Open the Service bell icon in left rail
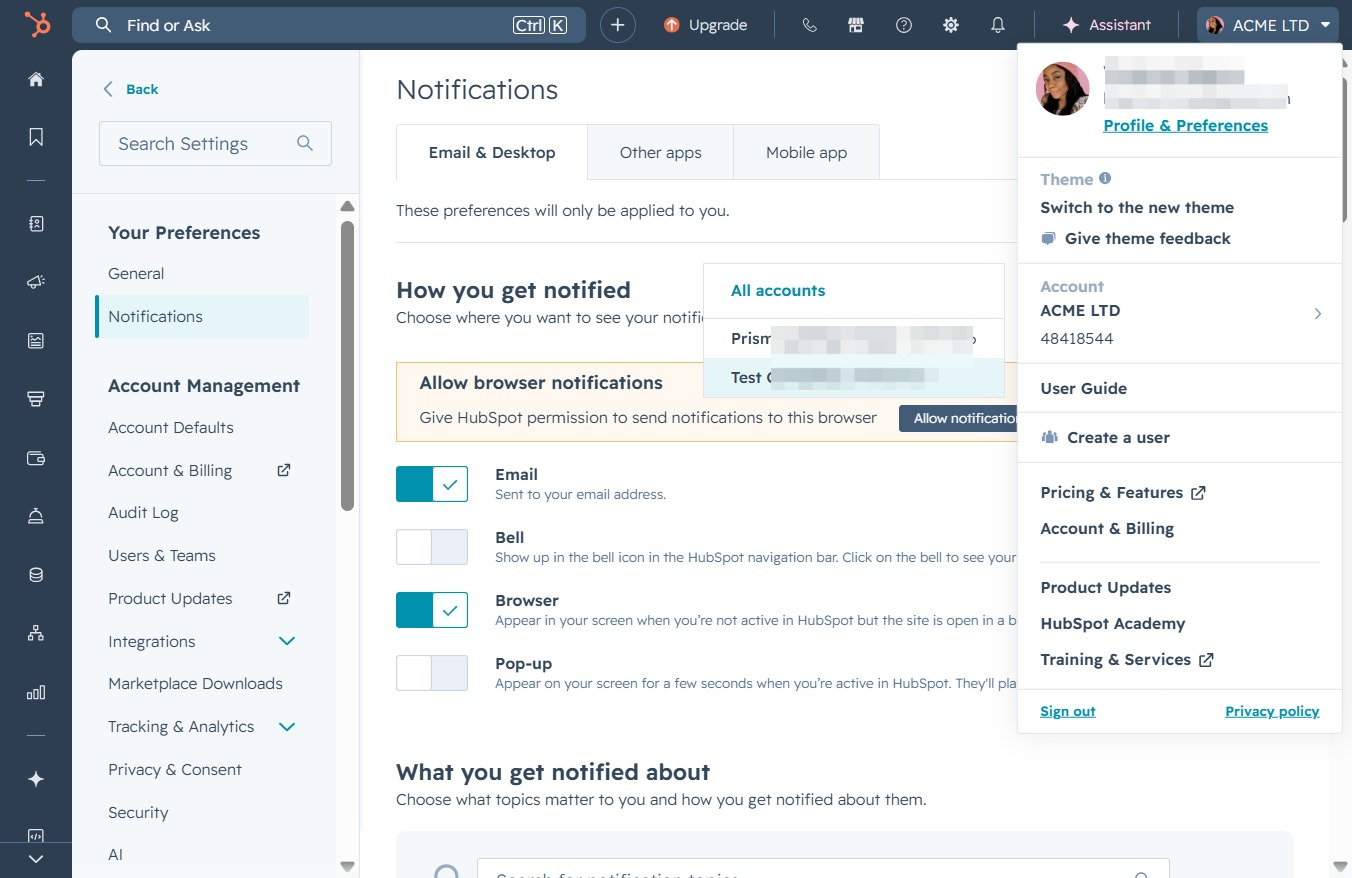The width and height of the screenshot is (1352, 878). pos(36,516)
